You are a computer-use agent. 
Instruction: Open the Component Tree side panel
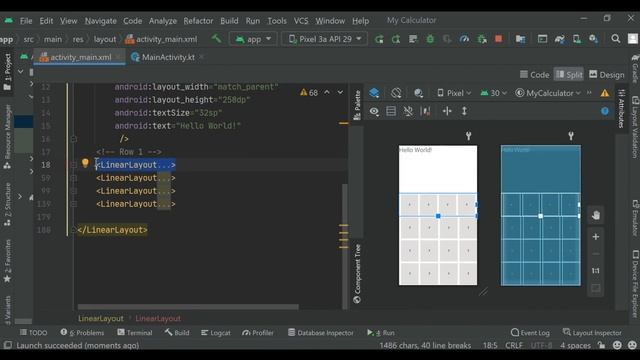[357, 273]
